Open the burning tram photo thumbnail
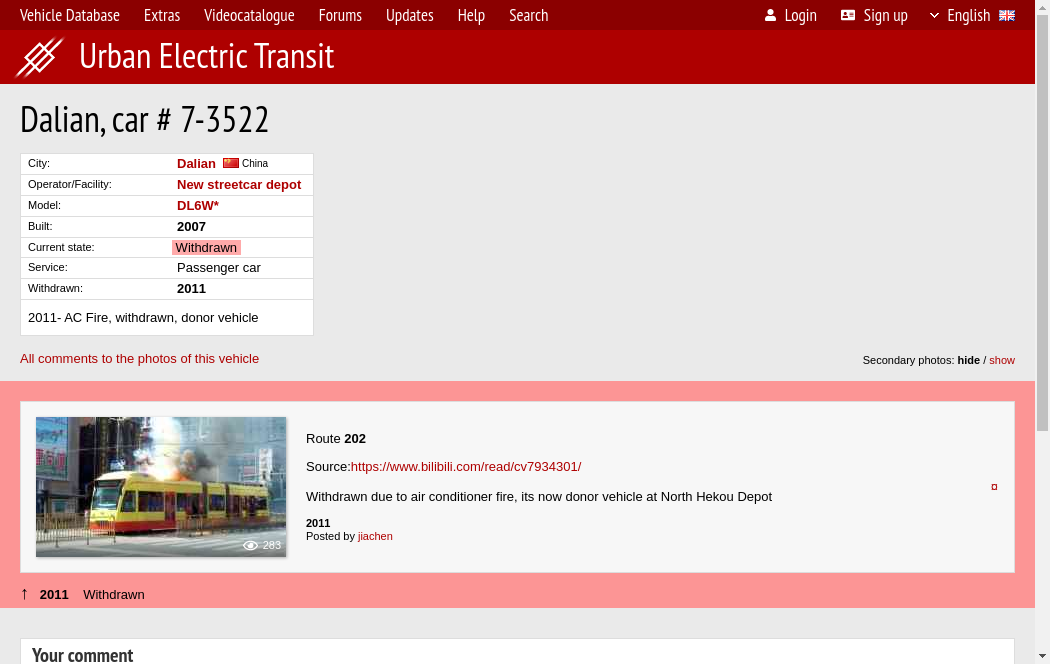This screenshot has width=1050, height=664. [x=161, y=486]
